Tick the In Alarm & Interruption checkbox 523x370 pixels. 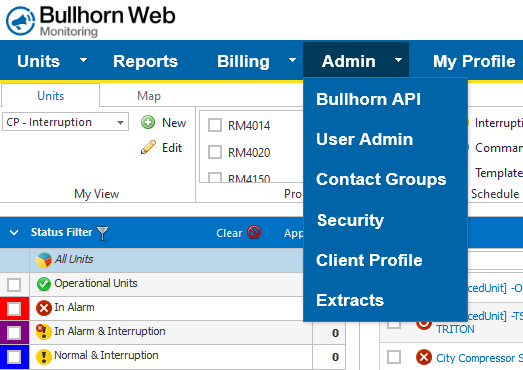point(14,333)
